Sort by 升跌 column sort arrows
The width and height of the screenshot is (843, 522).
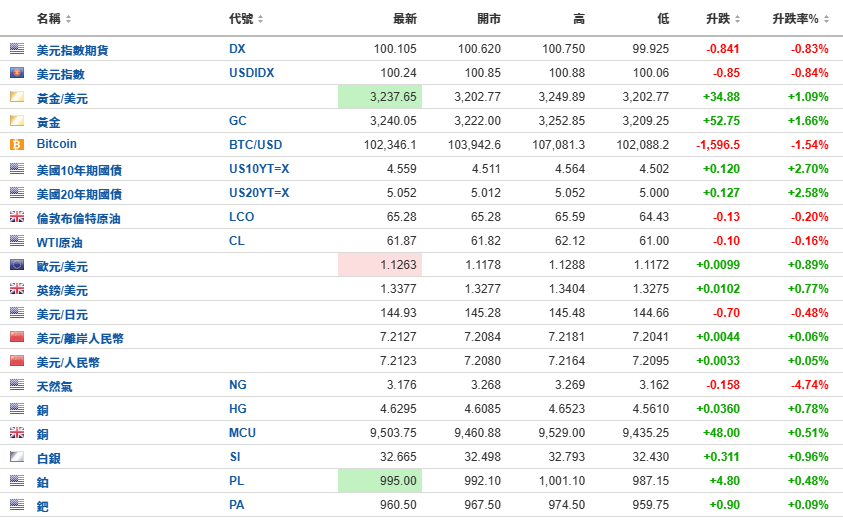(x=737, y=19)
